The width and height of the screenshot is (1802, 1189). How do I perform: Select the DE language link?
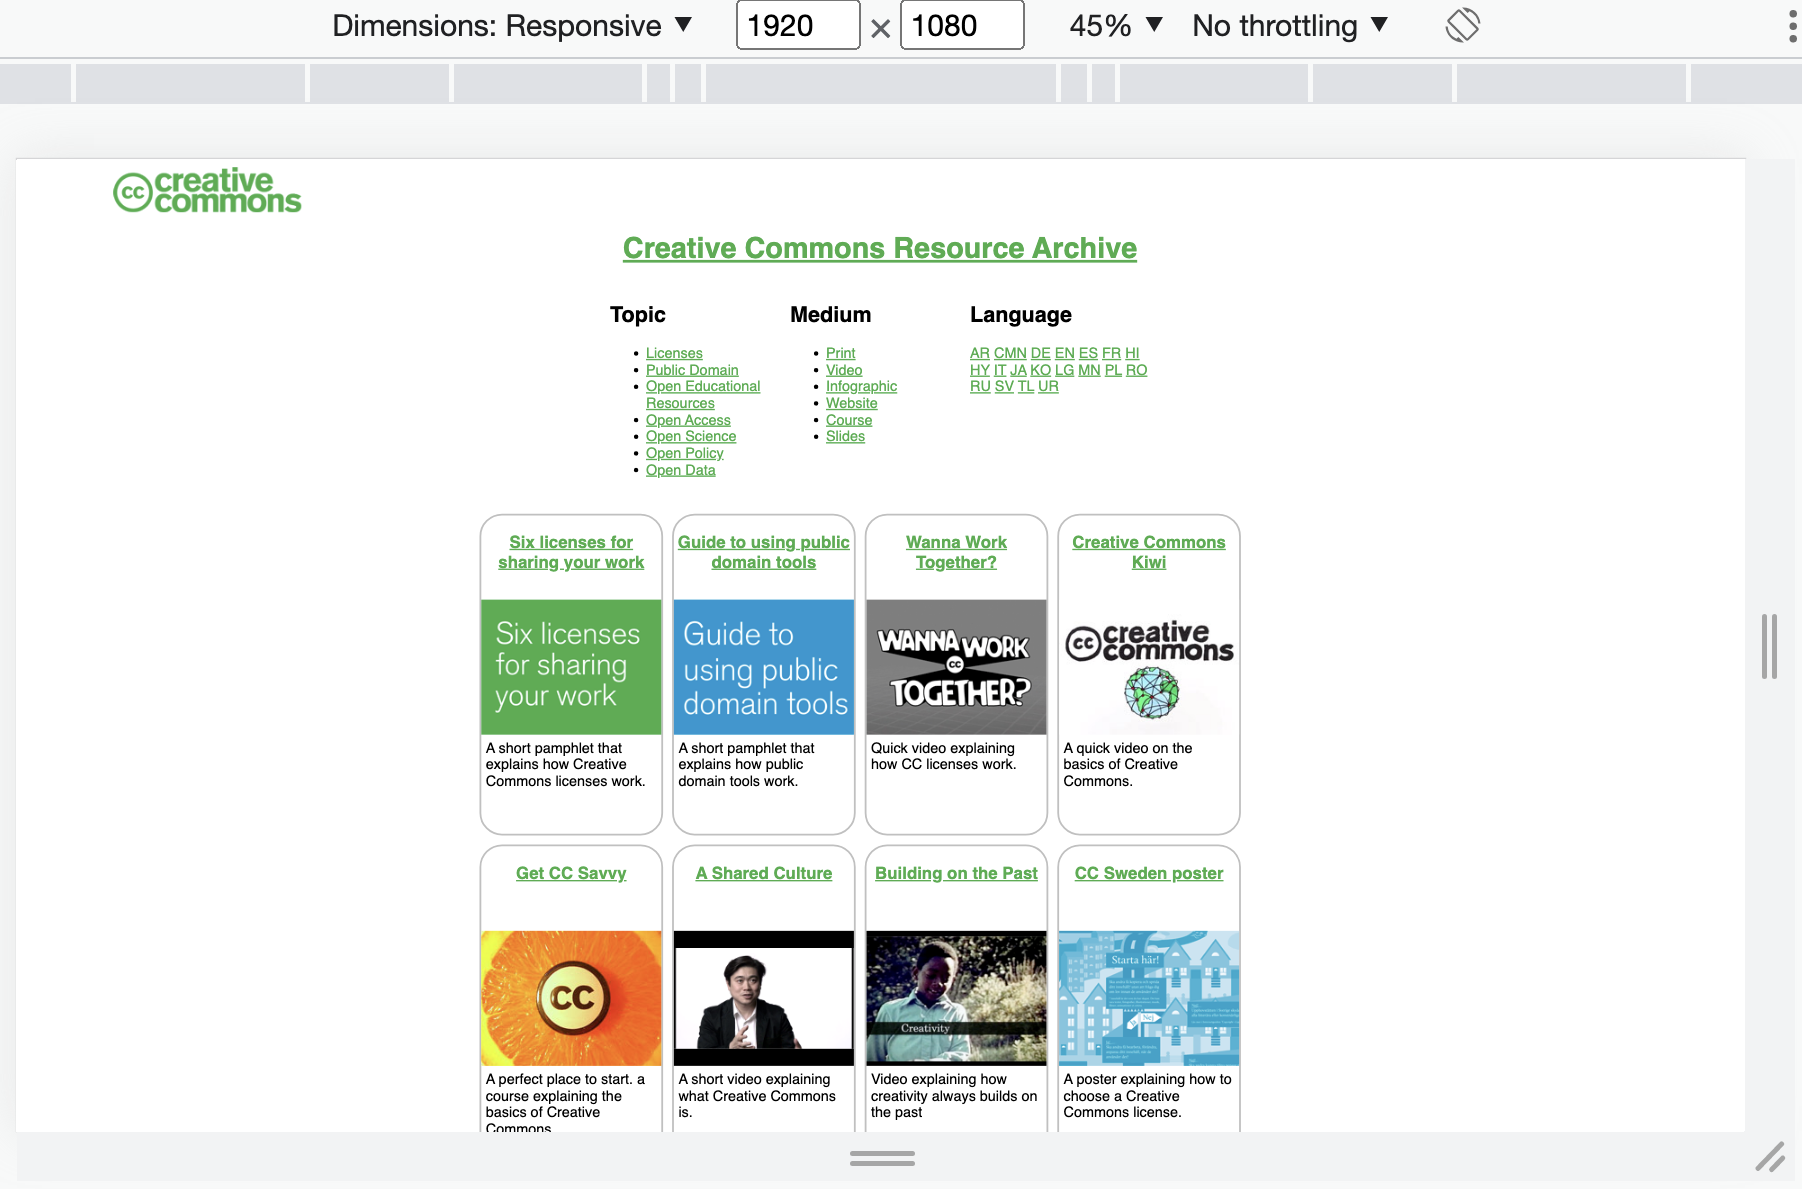[x=1041, y=353]
